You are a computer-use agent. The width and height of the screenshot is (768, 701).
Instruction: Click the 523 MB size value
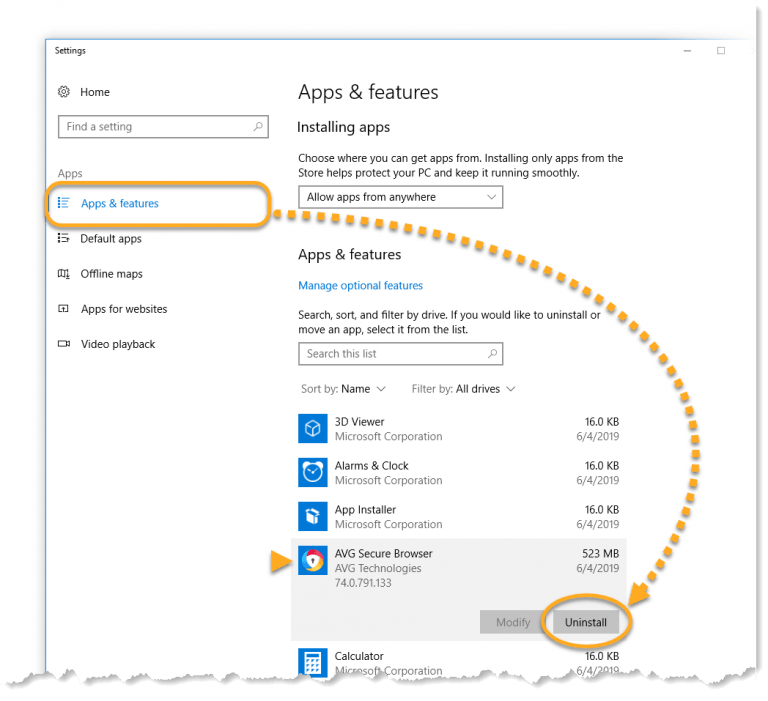600,554
